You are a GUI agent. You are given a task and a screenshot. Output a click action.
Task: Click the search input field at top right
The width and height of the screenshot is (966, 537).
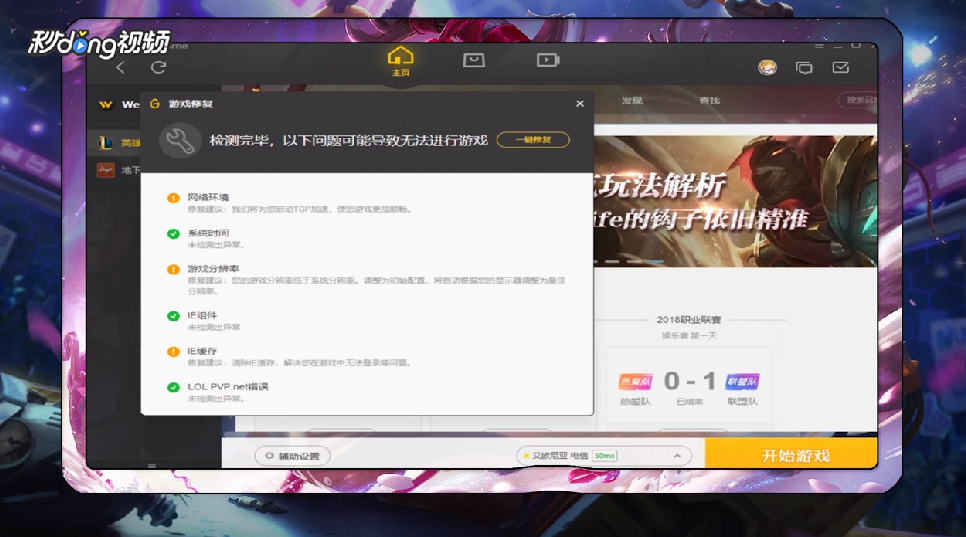tap(858, 100)
